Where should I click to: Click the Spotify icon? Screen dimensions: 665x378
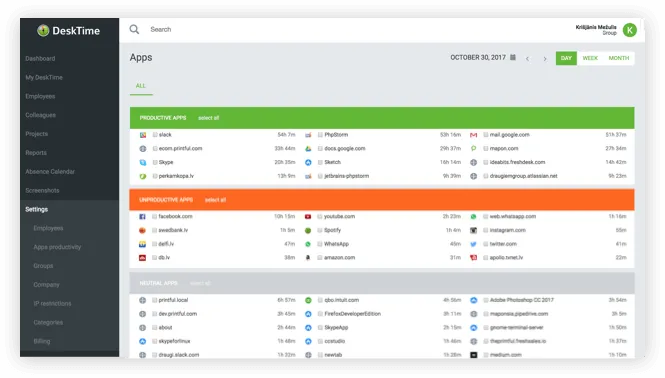(x=308, y=230)
